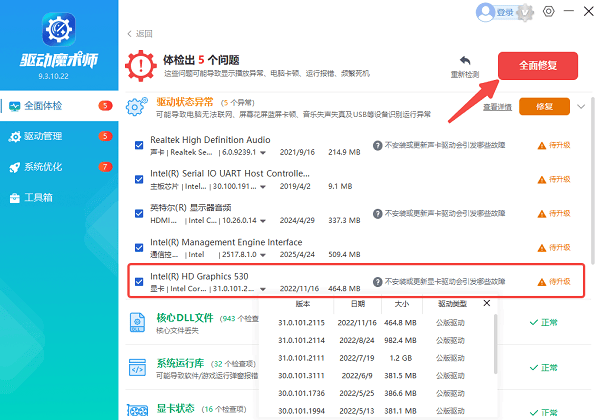Click the version popup scrollbar

tap(496, 344)
